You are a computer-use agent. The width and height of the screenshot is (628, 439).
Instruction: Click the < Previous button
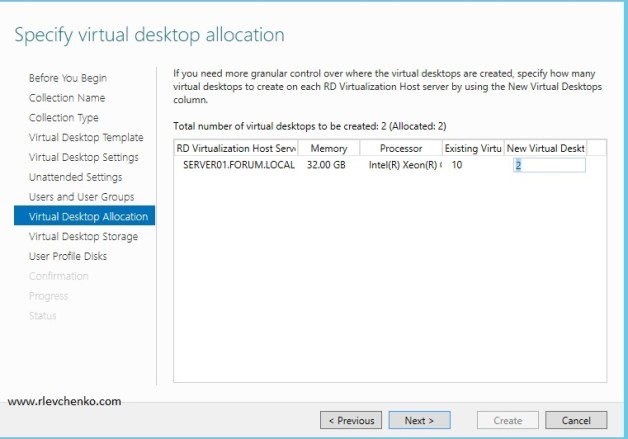351,420
